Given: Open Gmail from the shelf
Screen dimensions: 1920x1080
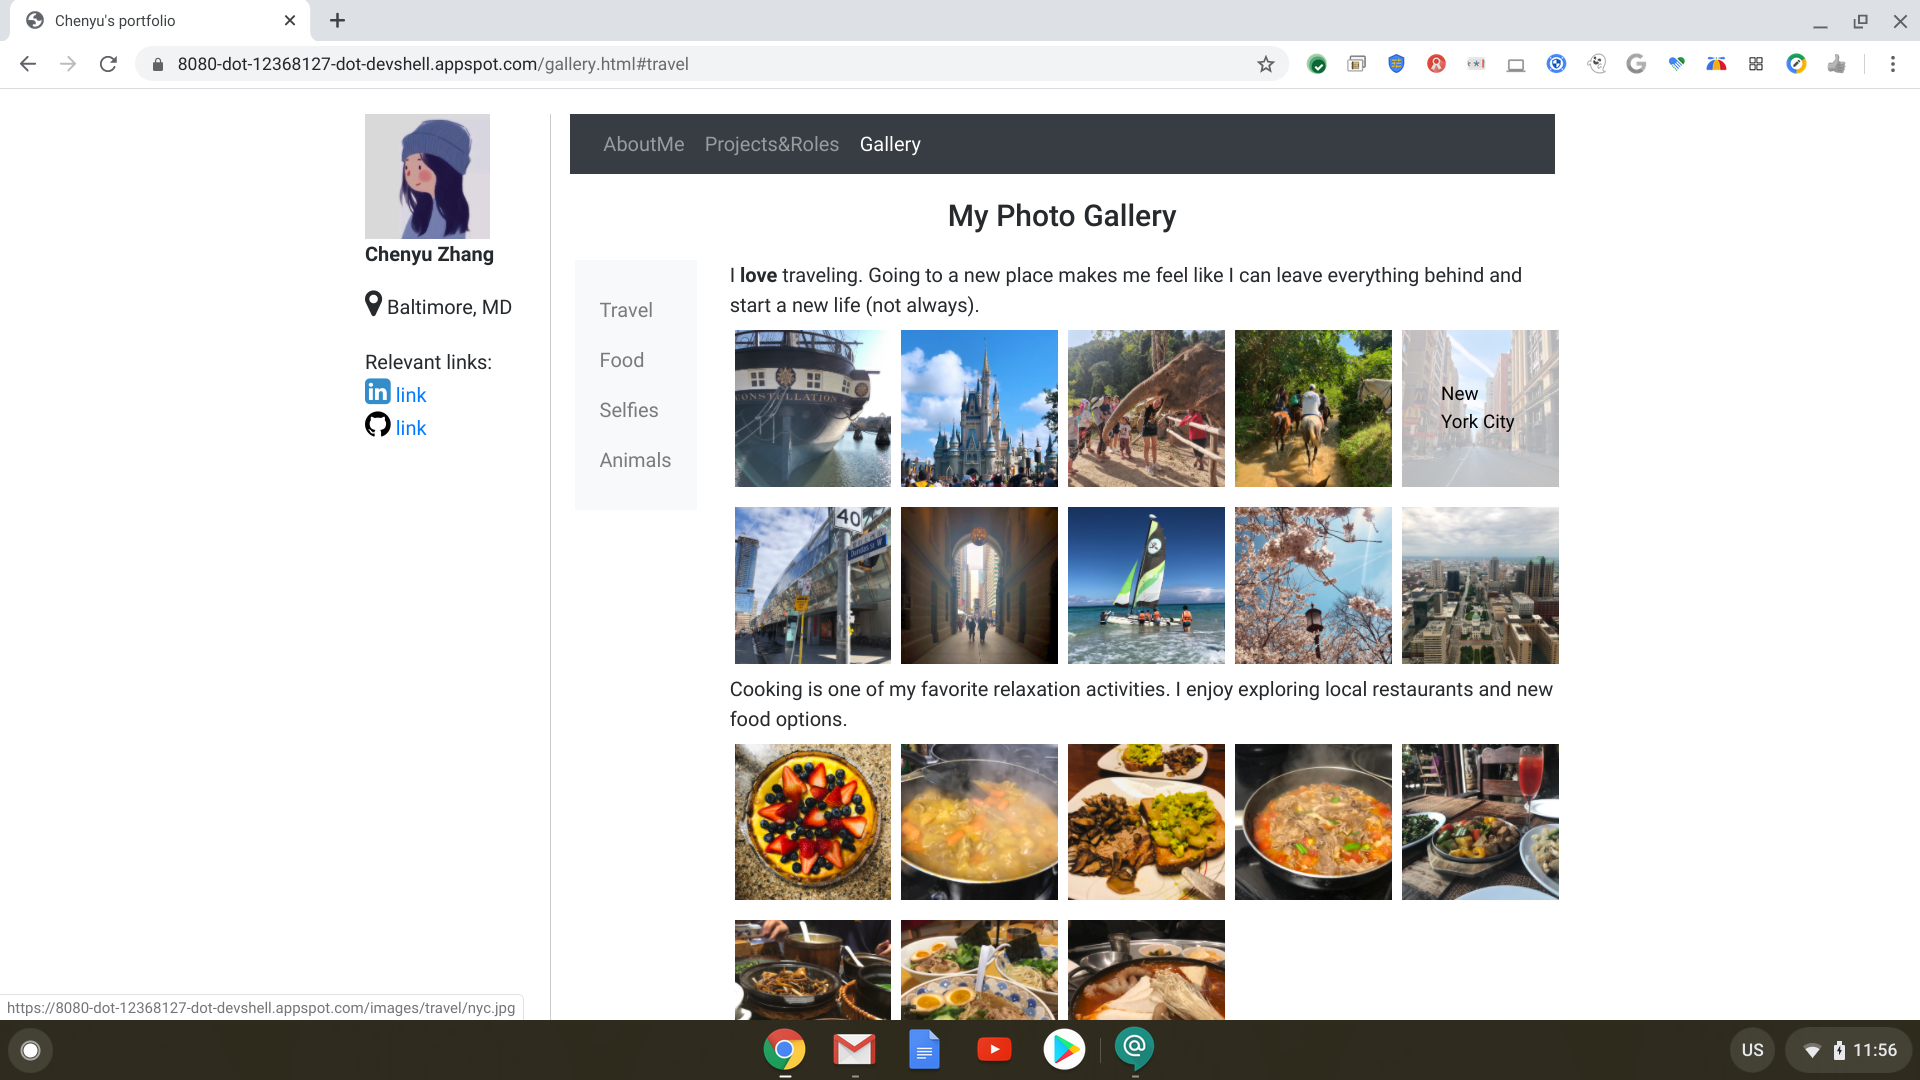Looking at the screenshot, I should coord(854,1049).
